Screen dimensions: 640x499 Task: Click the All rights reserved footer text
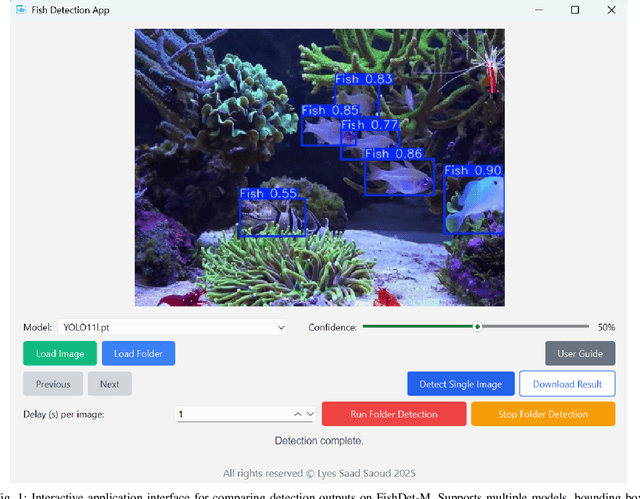coord(319,473)
